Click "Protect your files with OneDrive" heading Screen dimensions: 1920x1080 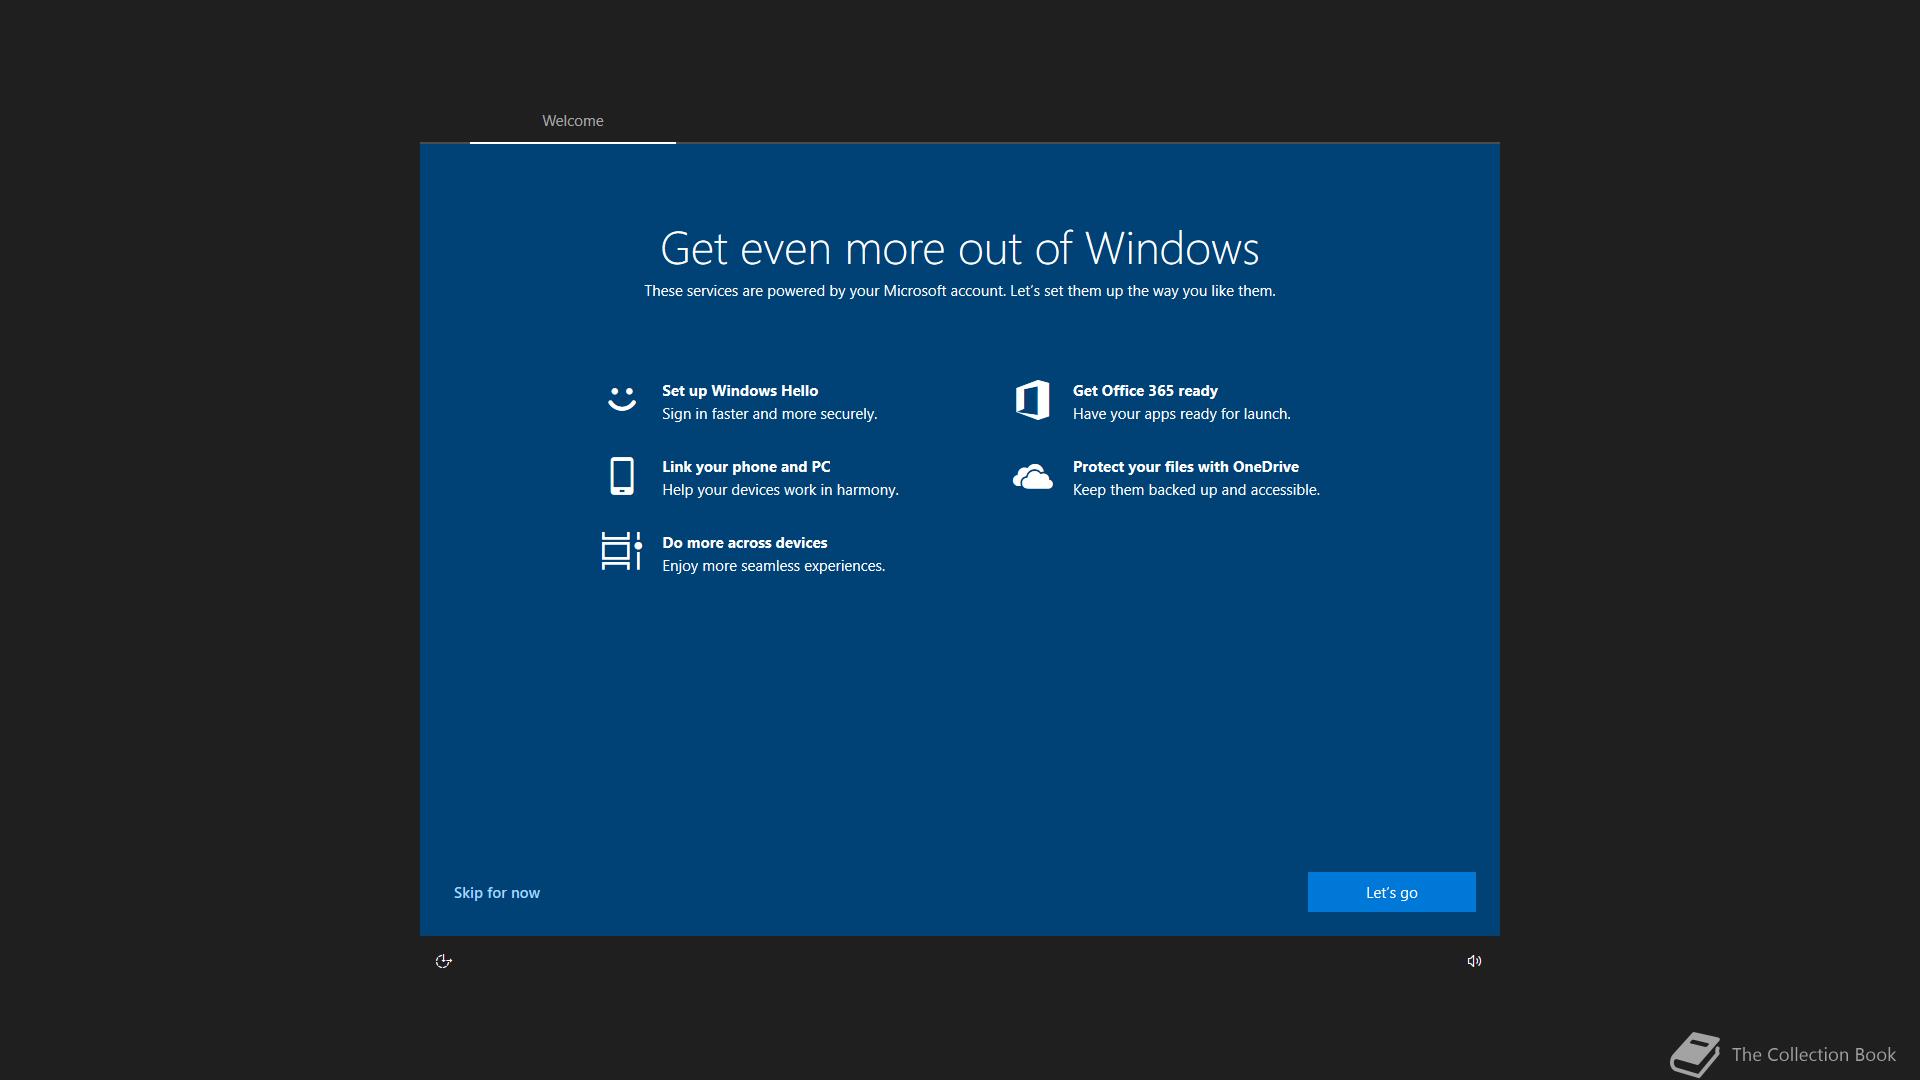(1185, 467)
